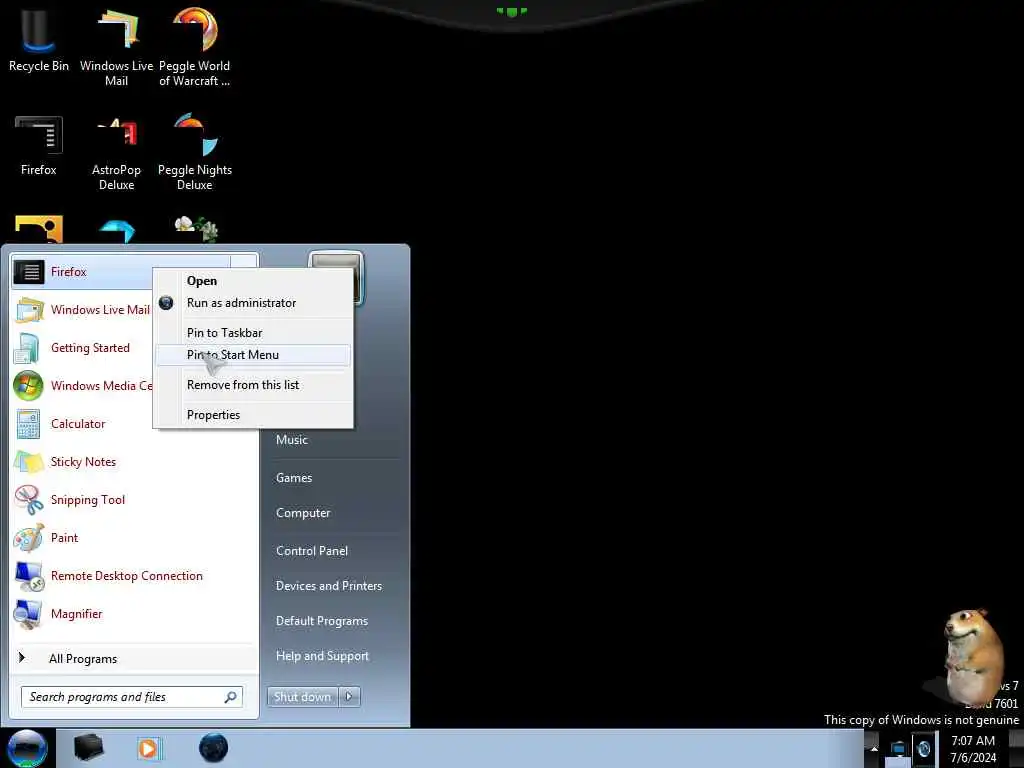Click the Snipping Tool text label
1024x768 pixels.
coord(88,500)
